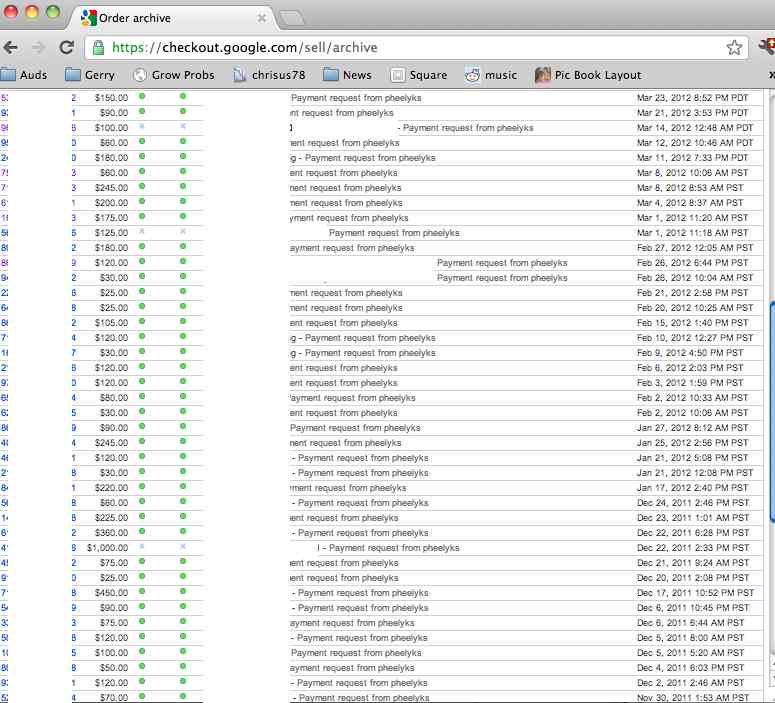775x703 pixels.
Task: Open the chrisus78 bookmark
Action: pyautogui.click(x=271, y=75)
